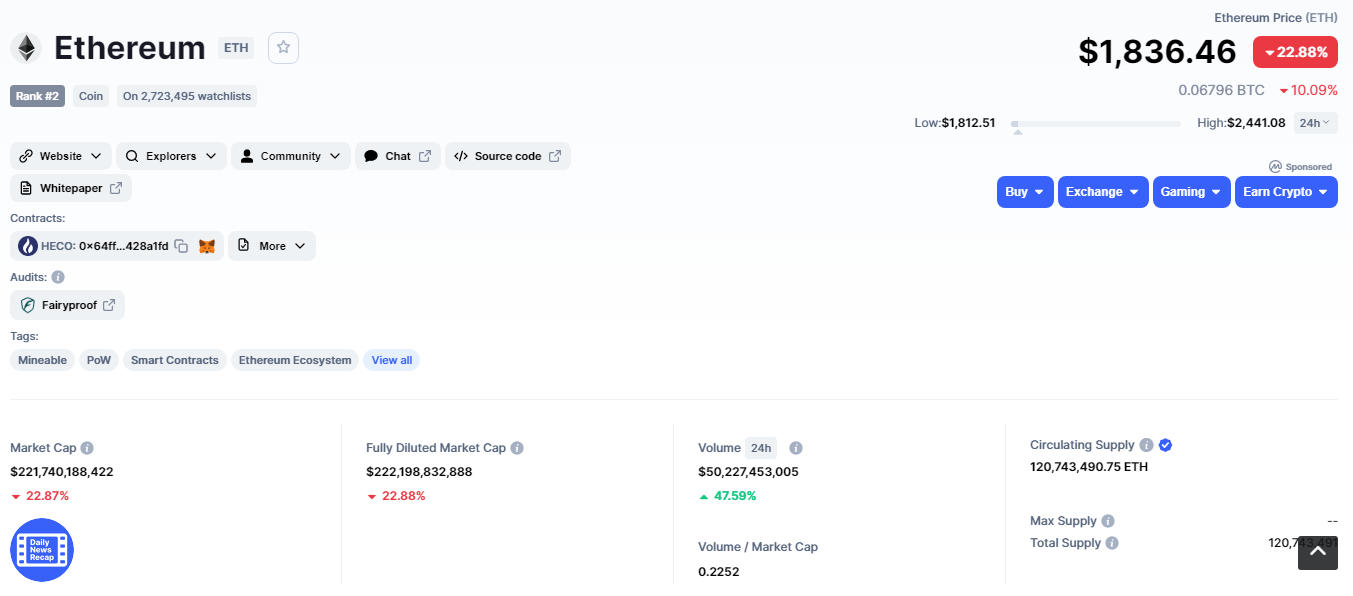Show Fully Diluted Market Cap info icon
This screenshot has width=1353, height=596.
[517, 448]
